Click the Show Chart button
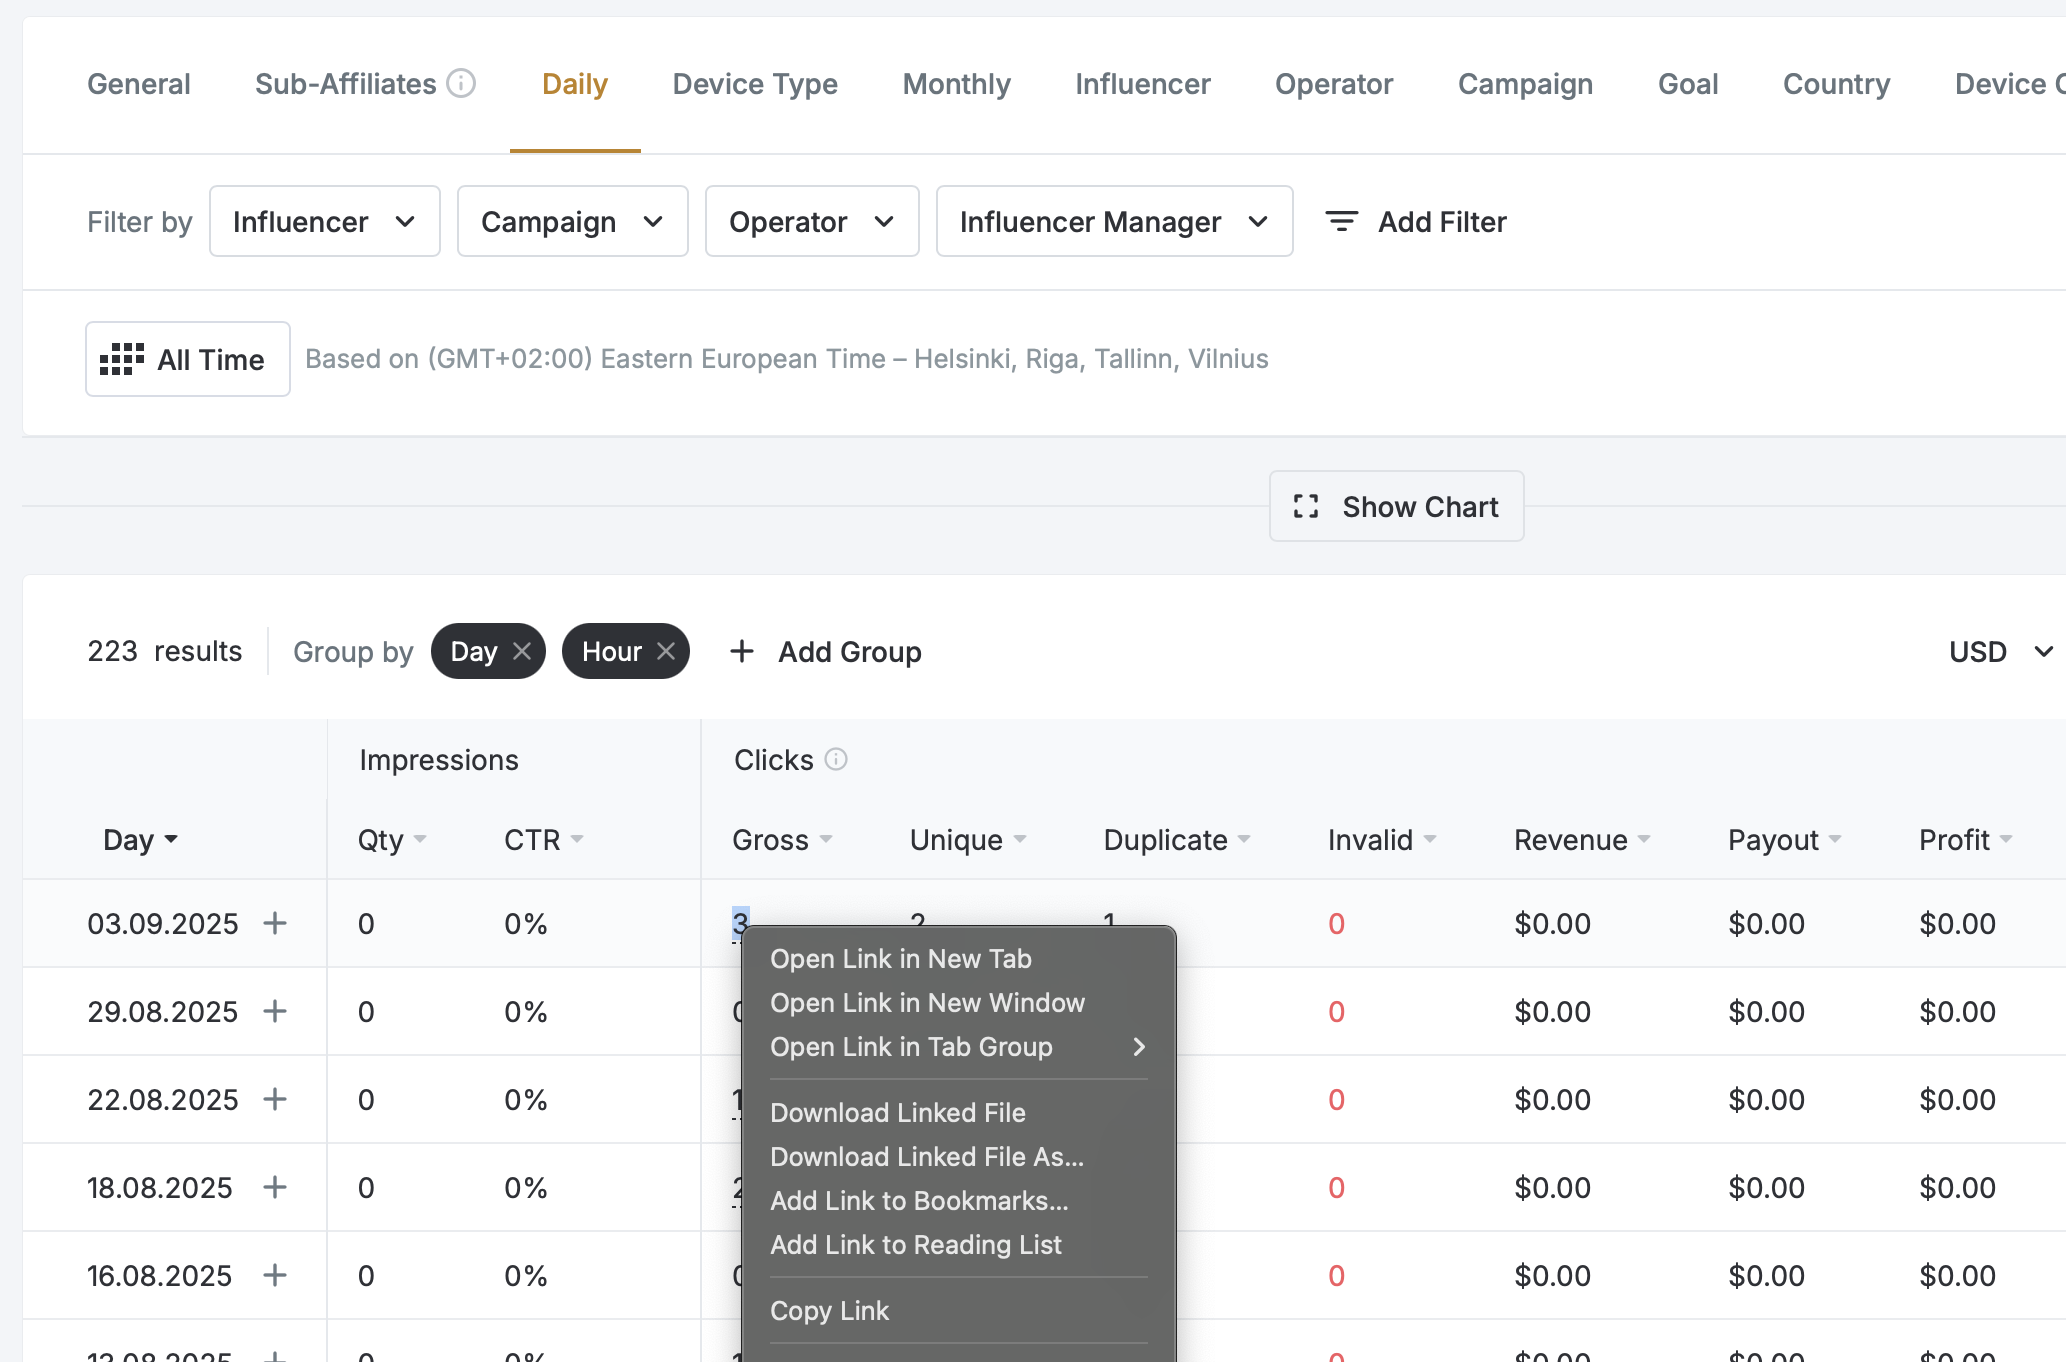Viewport: 2066px width, 1362px height. (1396, 506)
